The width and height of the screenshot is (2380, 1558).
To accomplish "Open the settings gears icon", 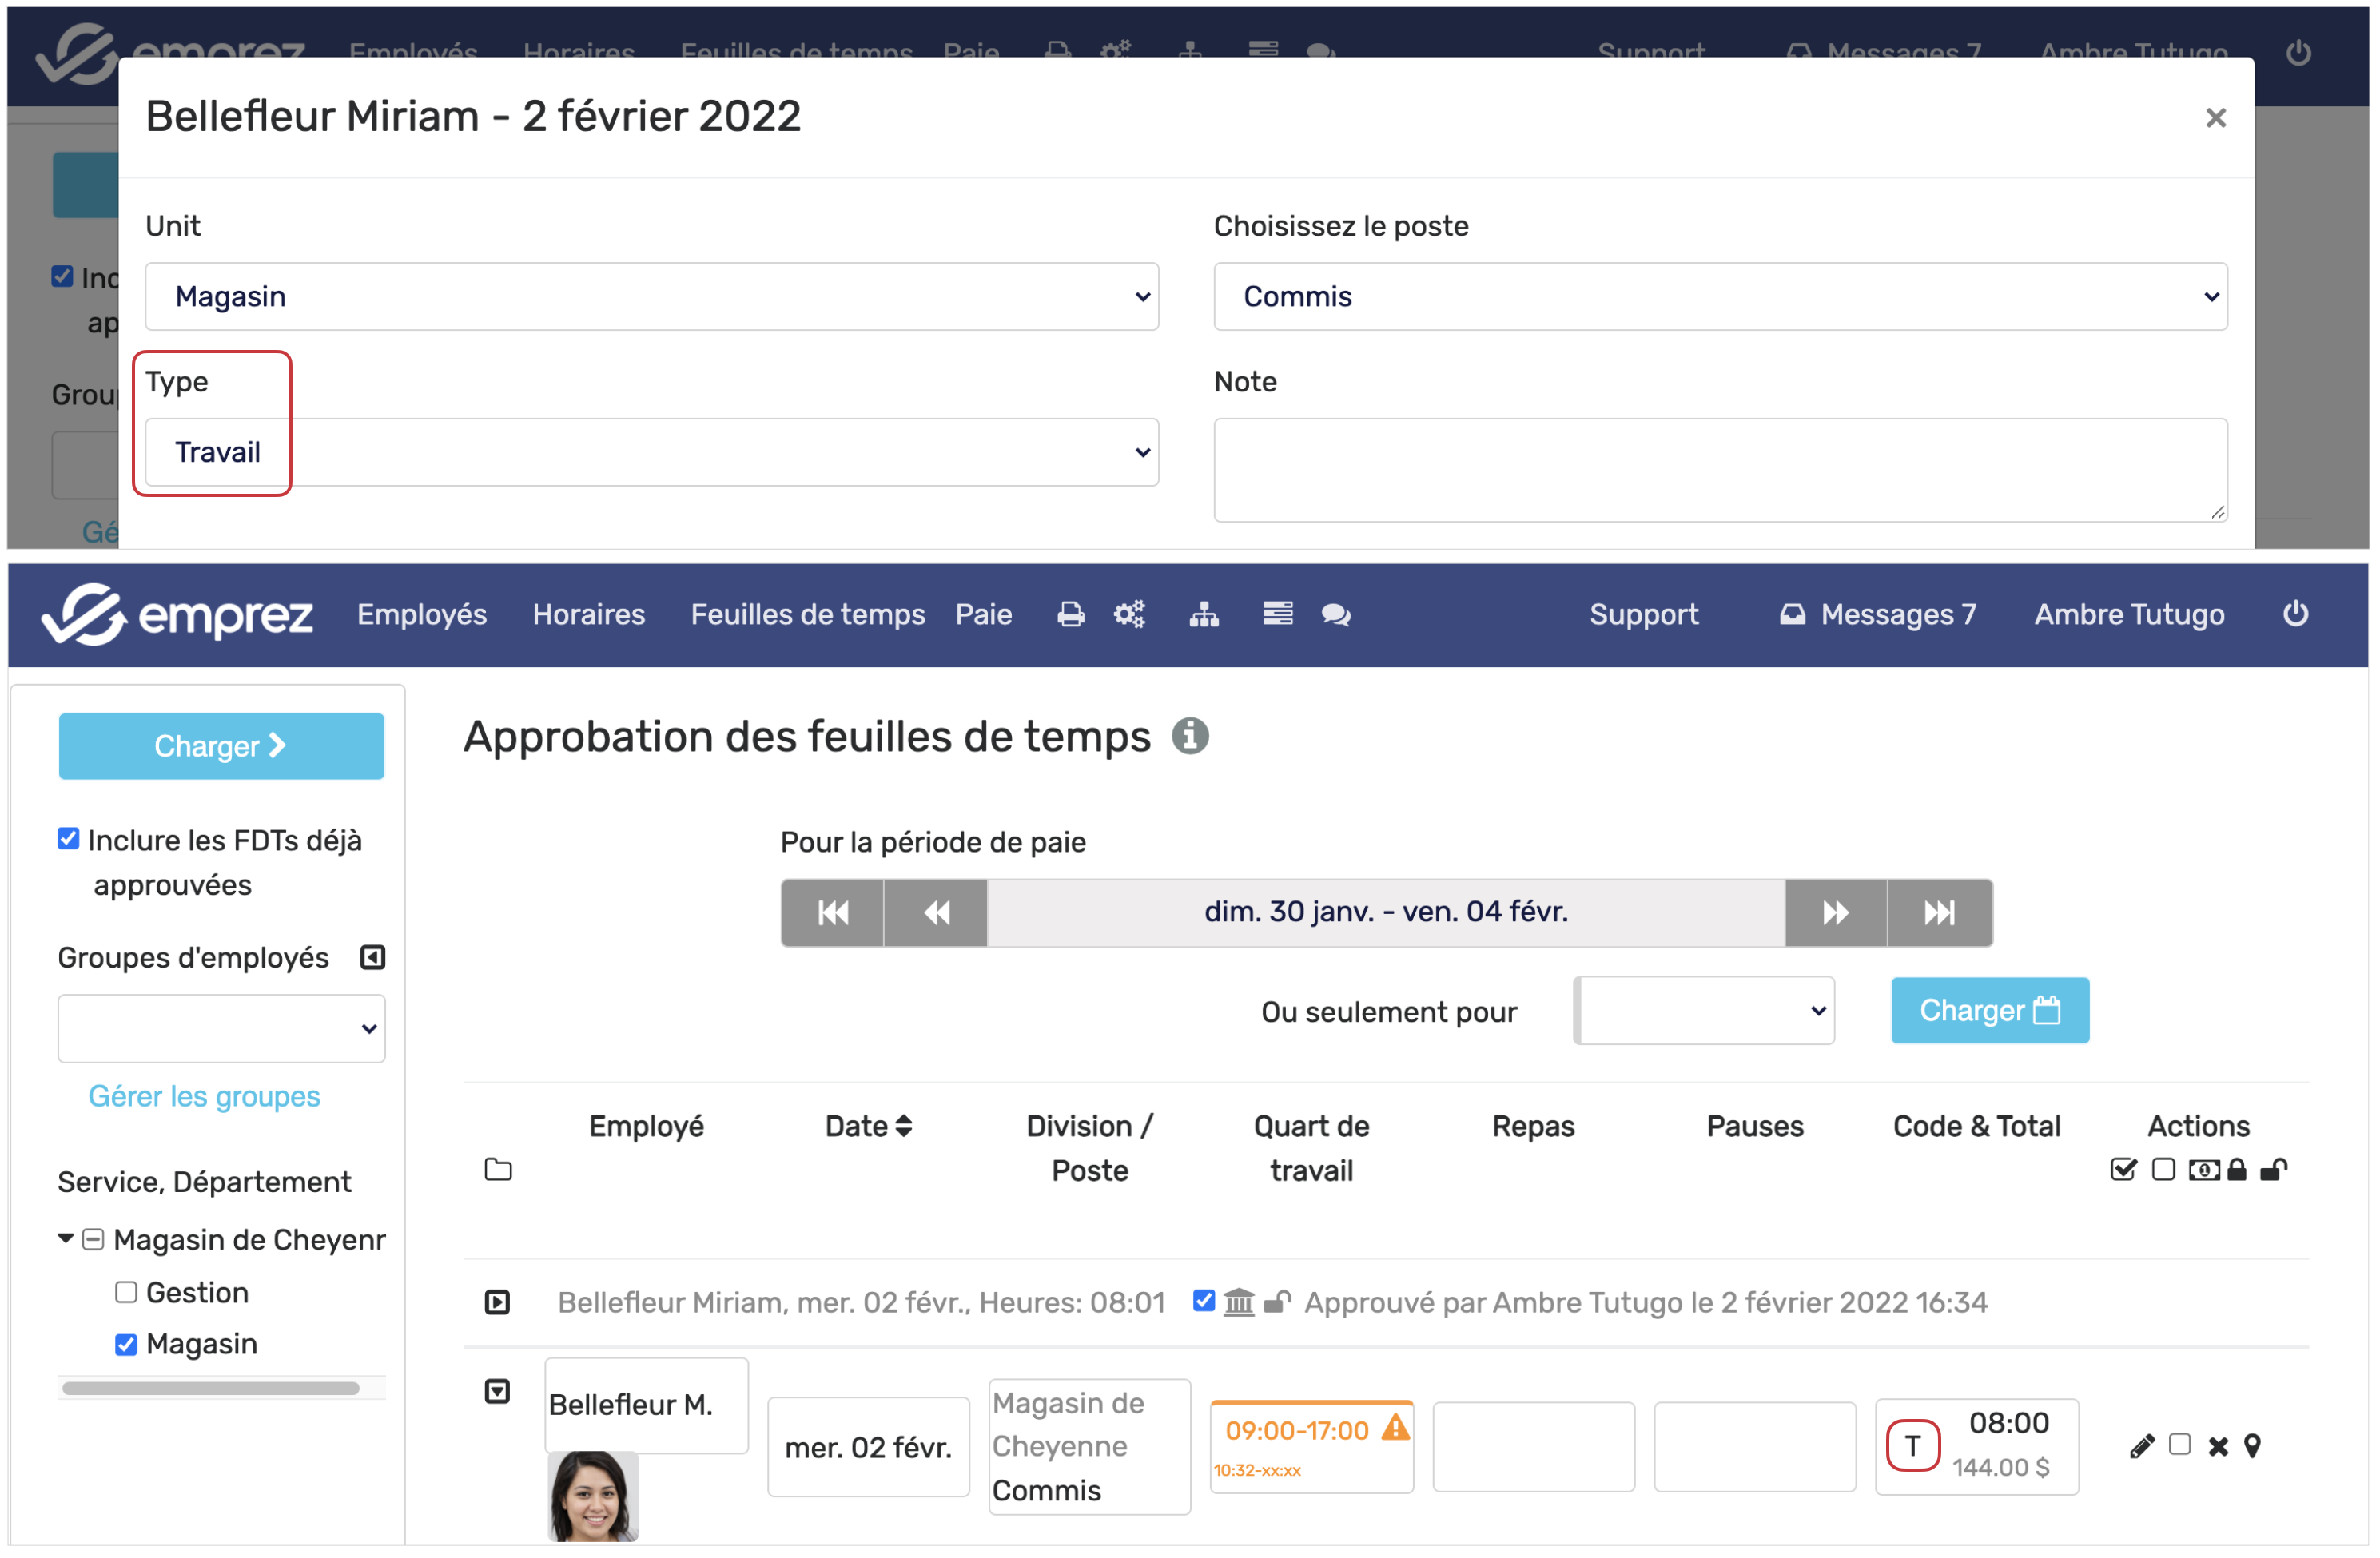I will click(x=1130, y=614).
